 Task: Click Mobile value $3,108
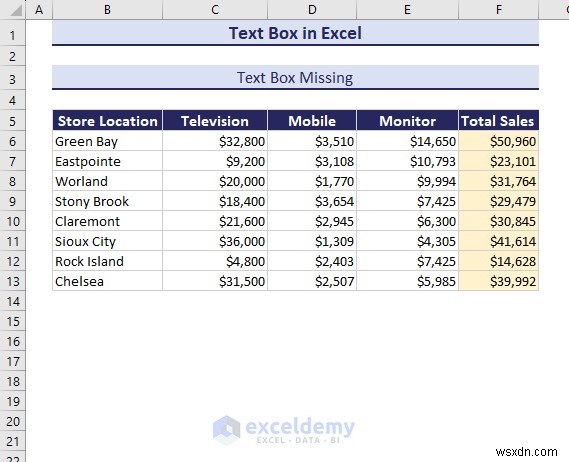312,161
